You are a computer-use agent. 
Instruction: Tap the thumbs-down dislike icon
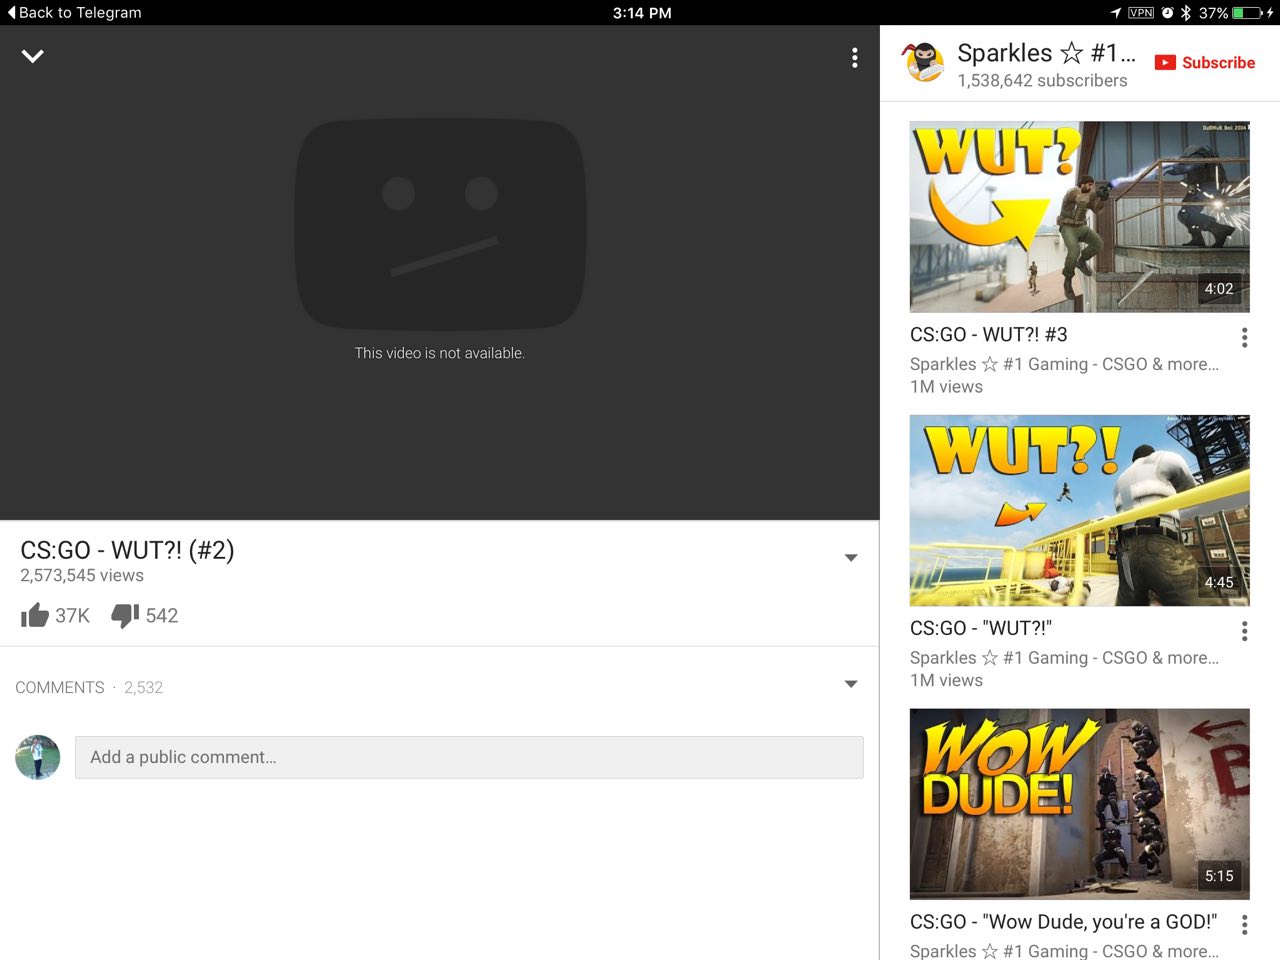pyautogui.click(x=125, y=615)
